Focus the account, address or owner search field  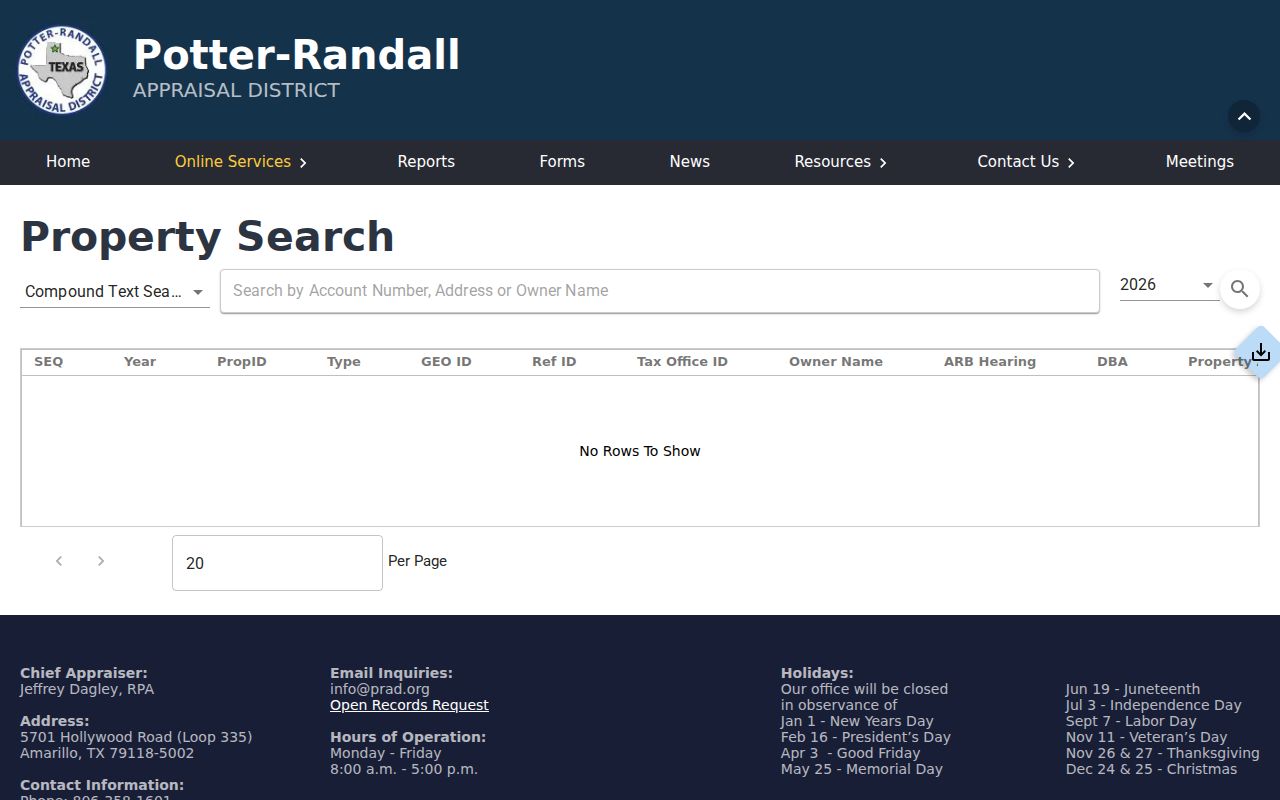[x=660, y=291]
